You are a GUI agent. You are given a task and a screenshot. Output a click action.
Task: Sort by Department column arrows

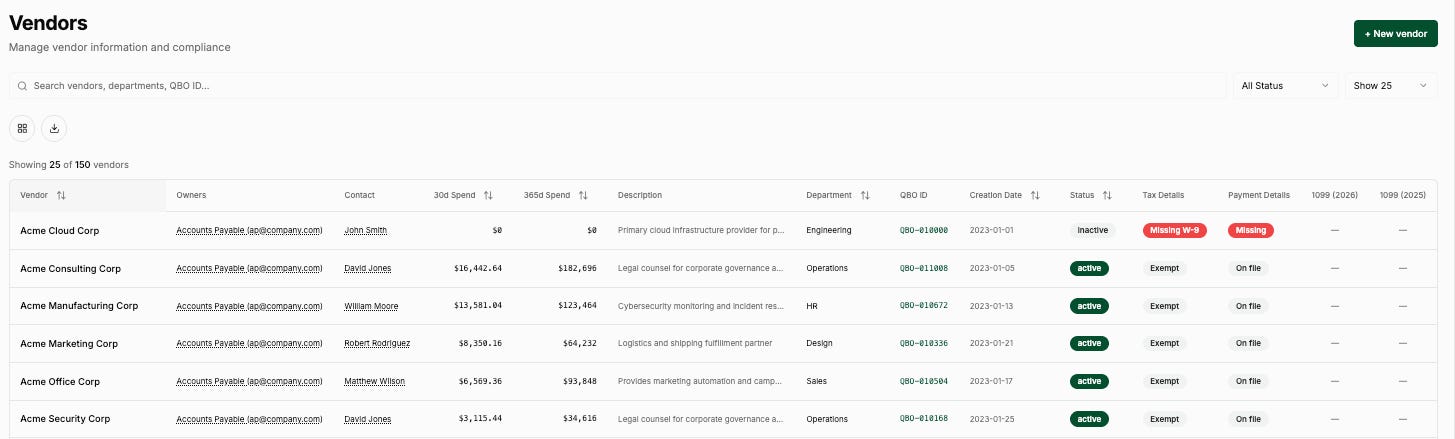(x=865, y=195)
